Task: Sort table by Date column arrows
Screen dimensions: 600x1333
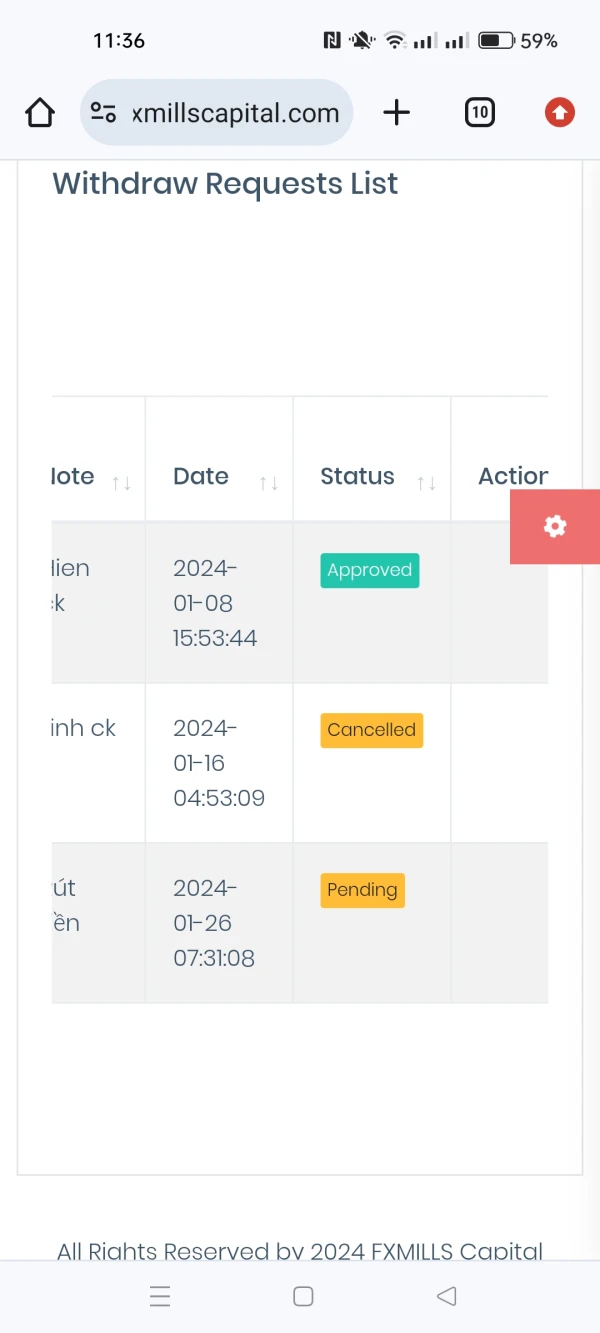Action: [x=268, y=484]
